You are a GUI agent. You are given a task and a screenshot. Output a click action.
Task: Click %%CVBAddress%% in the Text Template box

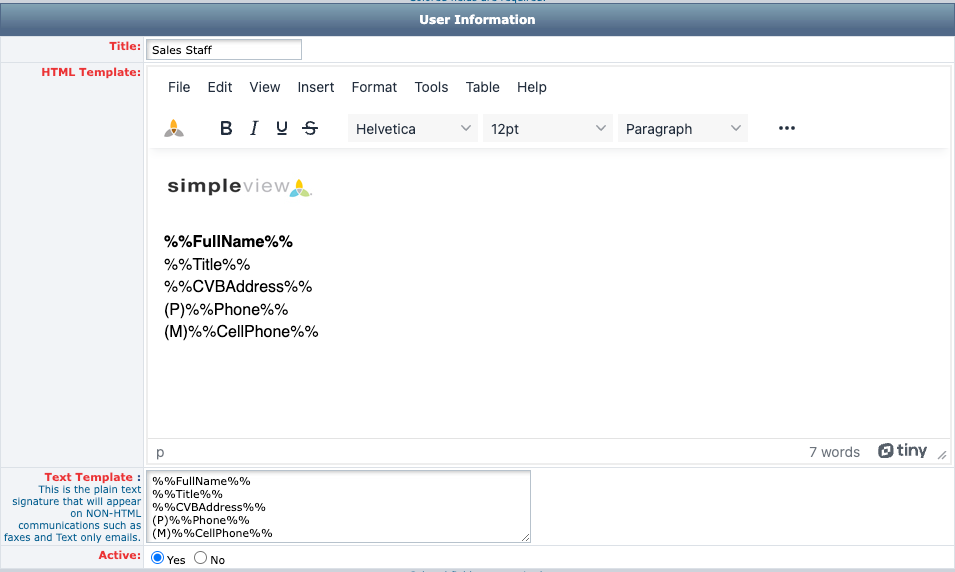209,507
